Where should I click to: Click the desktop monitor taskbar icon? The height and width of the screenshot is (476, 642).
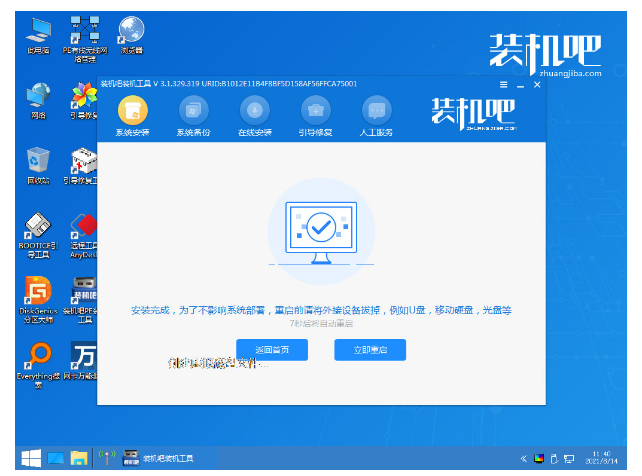56,458
